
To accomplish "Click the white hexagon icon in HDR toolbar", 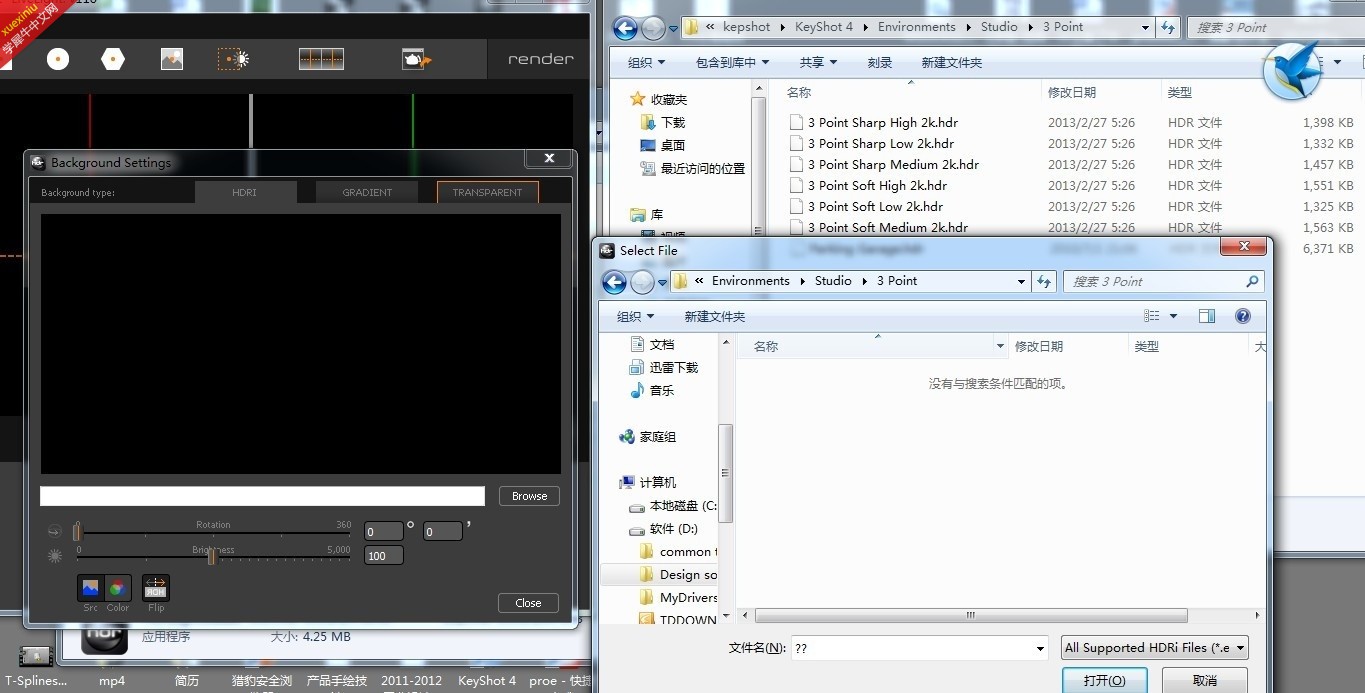I will (x=113, y=59).
